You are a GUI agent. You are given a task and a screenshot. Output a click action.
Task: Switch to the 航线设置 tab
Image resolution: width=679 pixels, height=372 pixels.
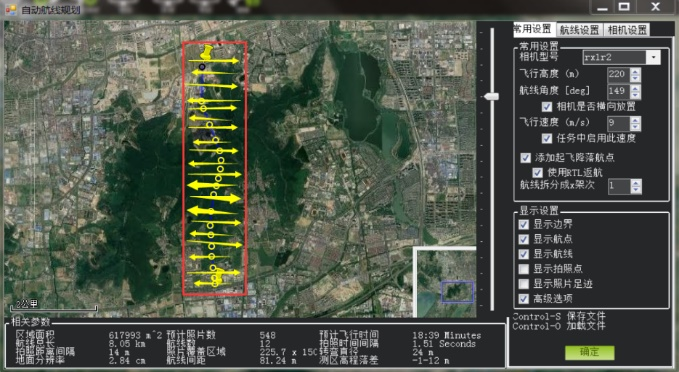579,30
